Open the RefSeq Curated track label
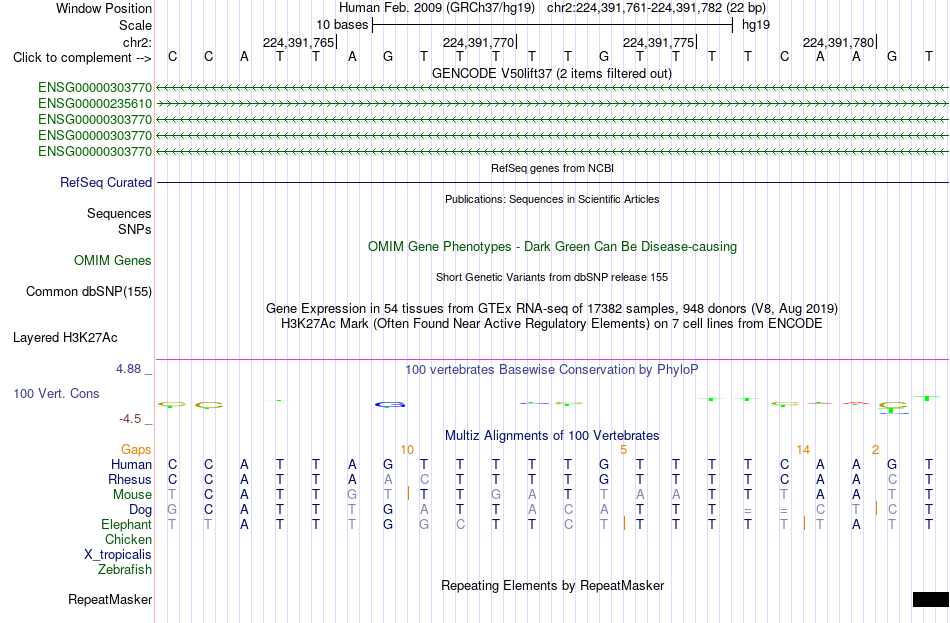 pos(106,182)
